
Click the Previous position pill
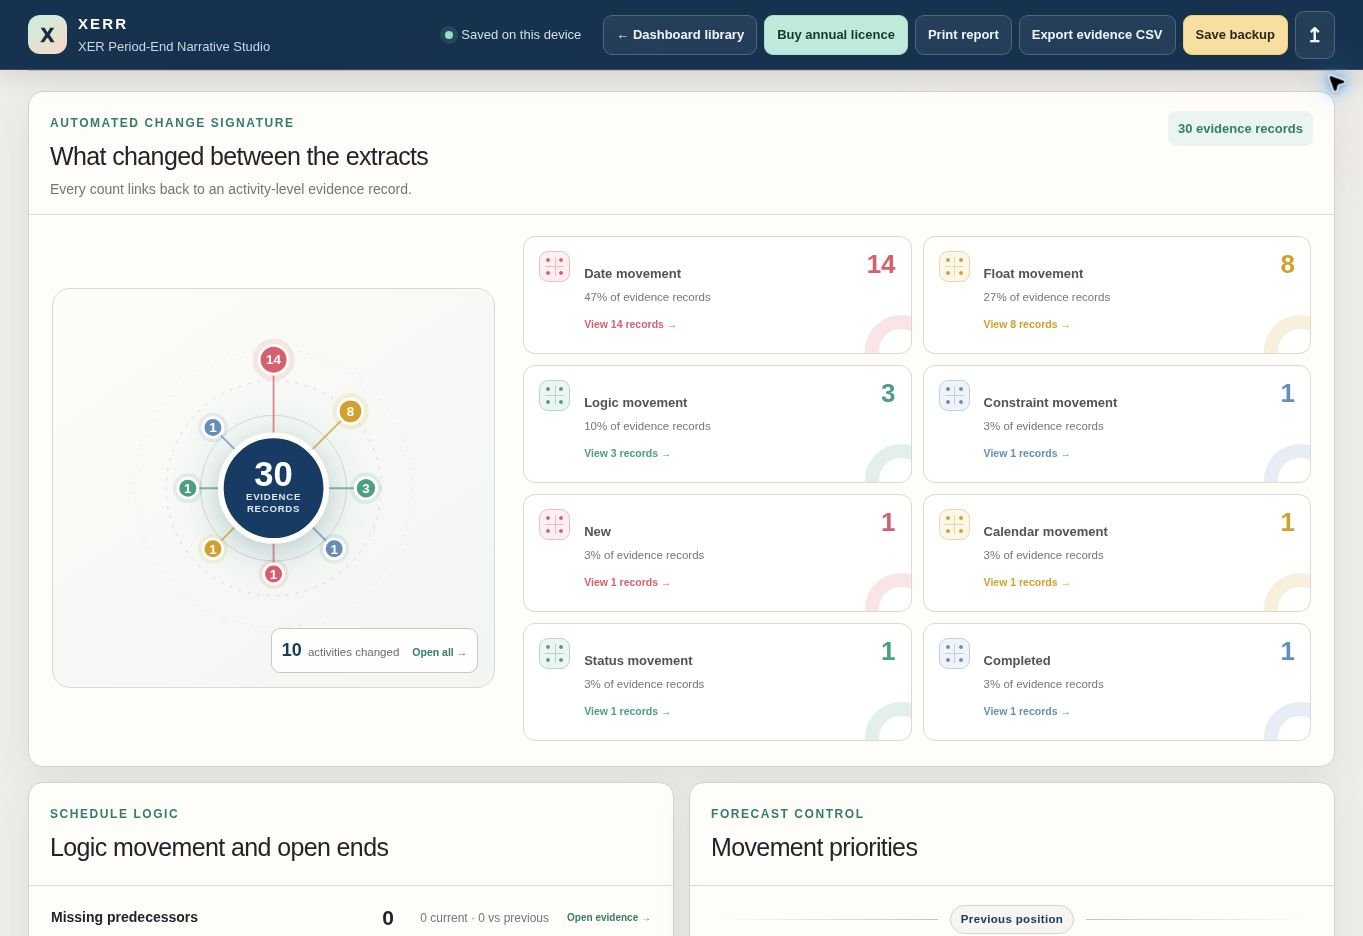click(x=1011, y=919)
